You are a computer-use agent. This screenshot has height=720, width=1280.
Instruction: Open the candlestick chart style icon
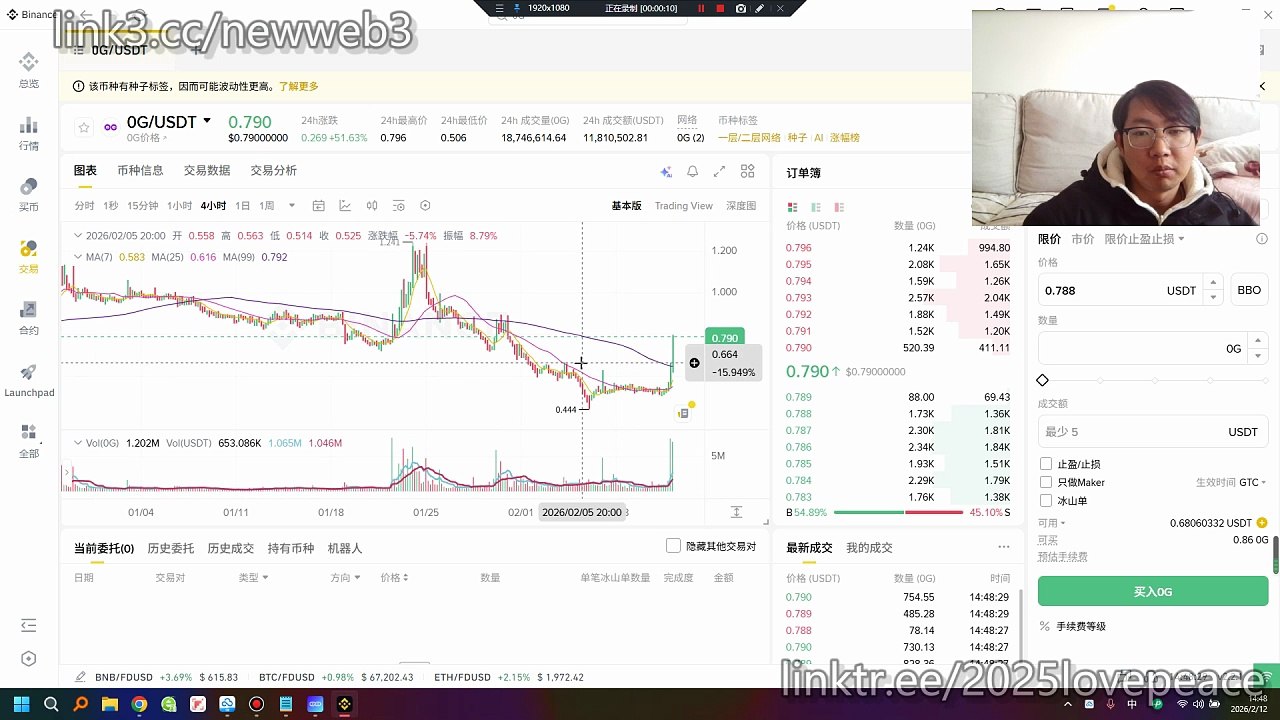coord(372,206)
